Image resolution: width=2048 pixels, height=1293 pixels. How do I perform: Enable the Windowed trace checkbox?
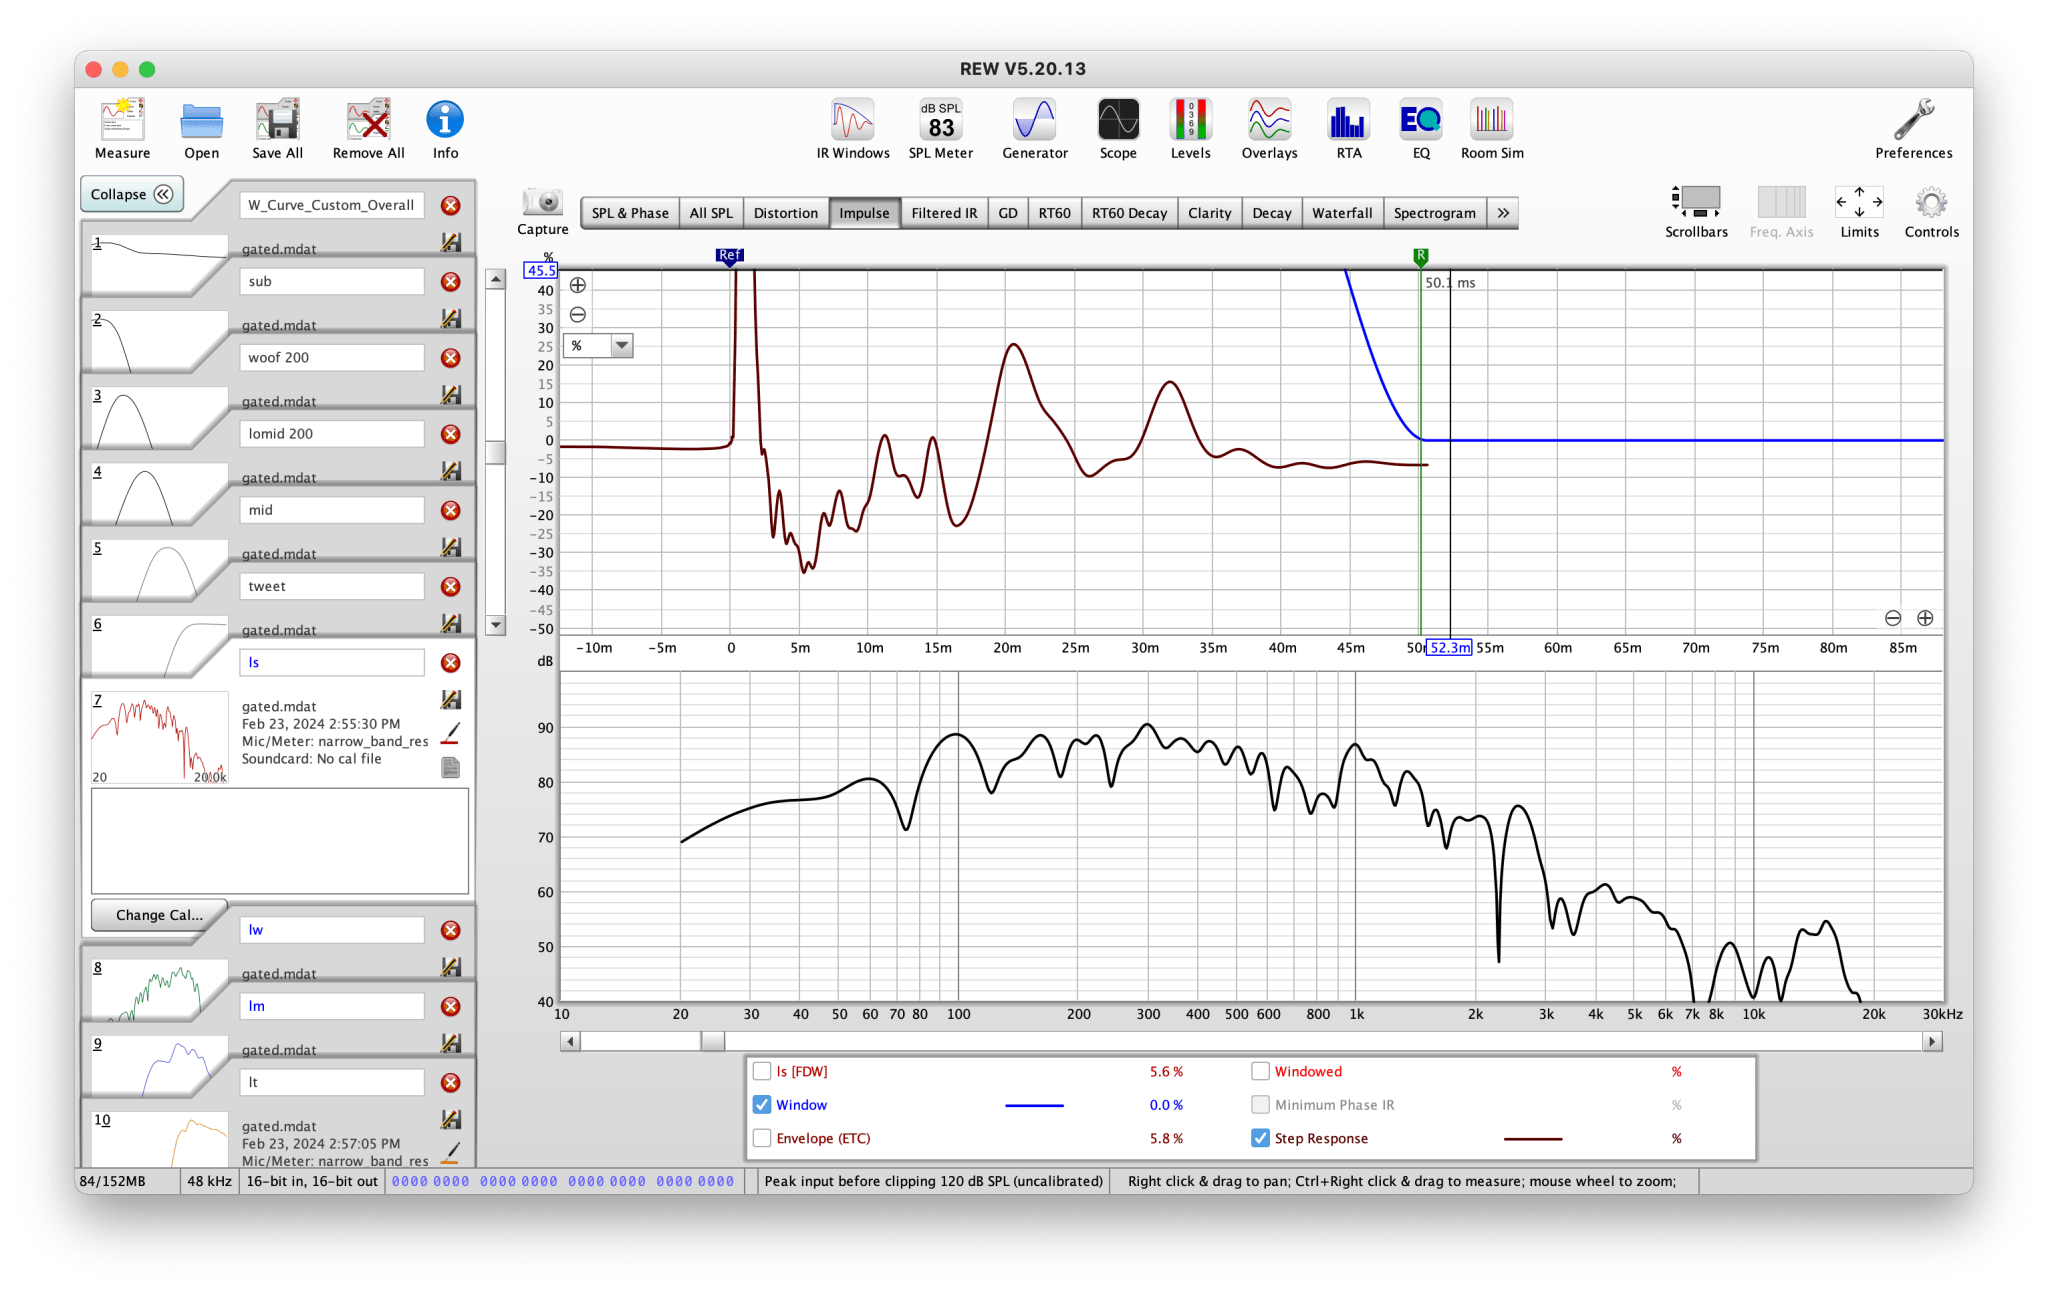(1260, 1071)
